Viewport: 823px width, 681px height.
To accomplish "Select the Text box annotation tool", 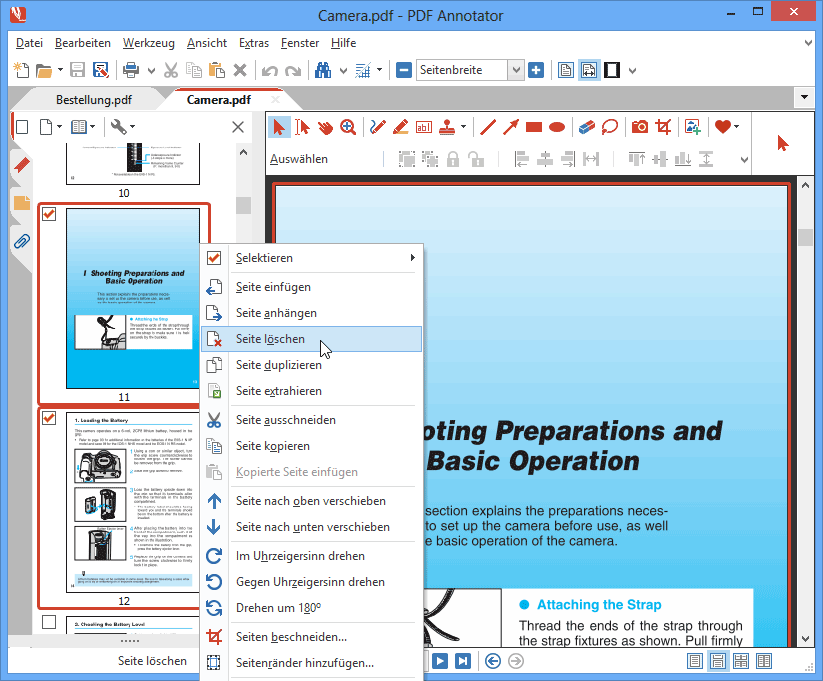I will pos(423,127).
